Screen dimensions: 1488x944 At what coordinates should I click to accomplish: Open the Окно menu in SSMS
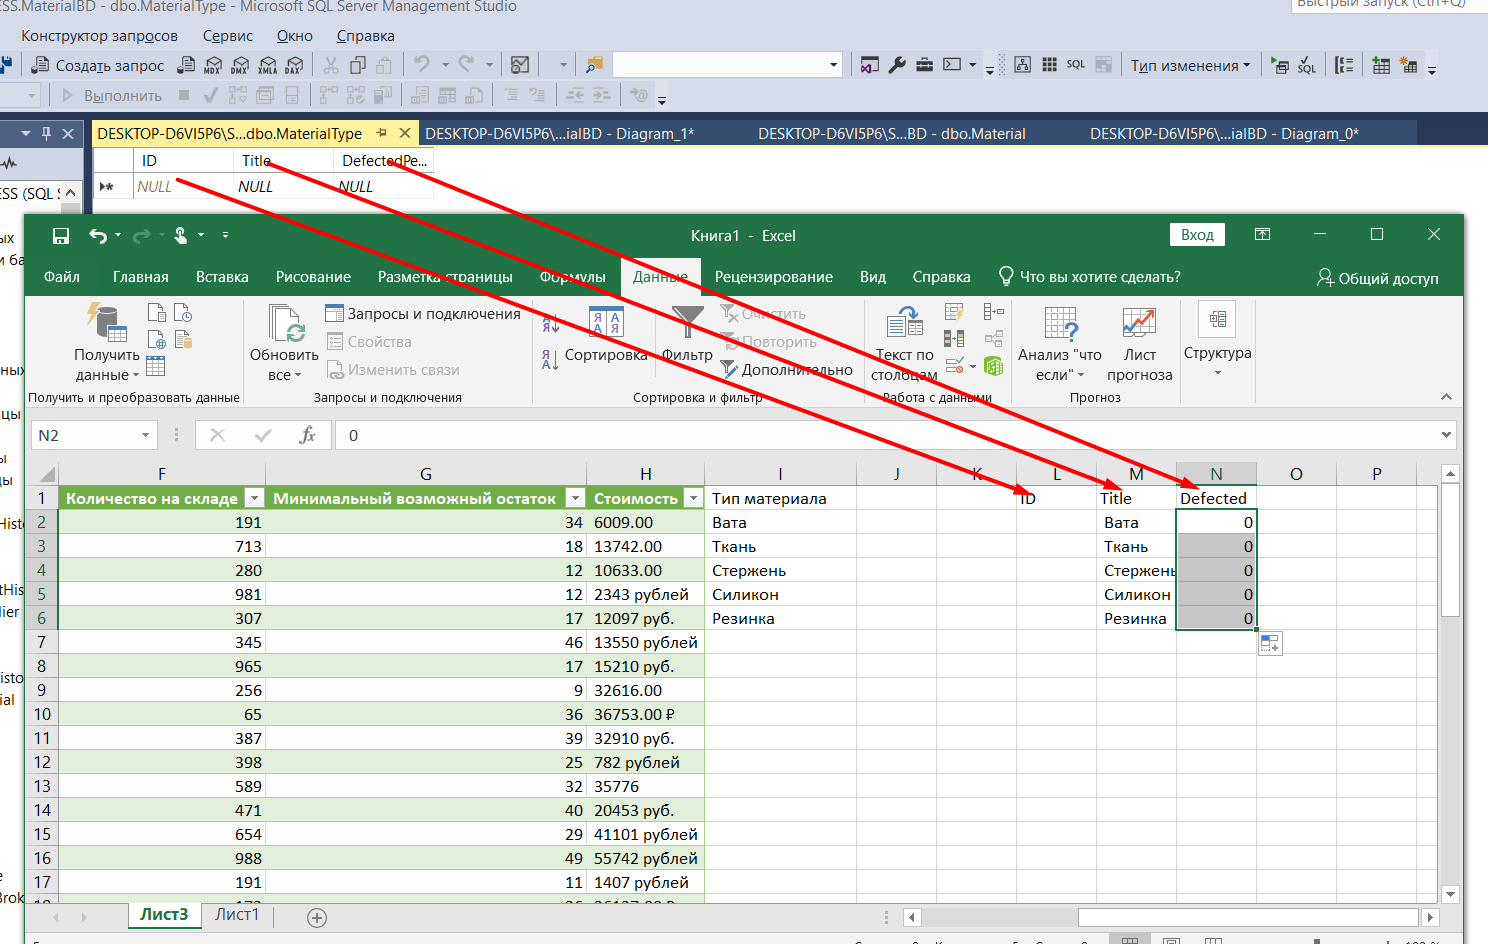coord(295,36)
